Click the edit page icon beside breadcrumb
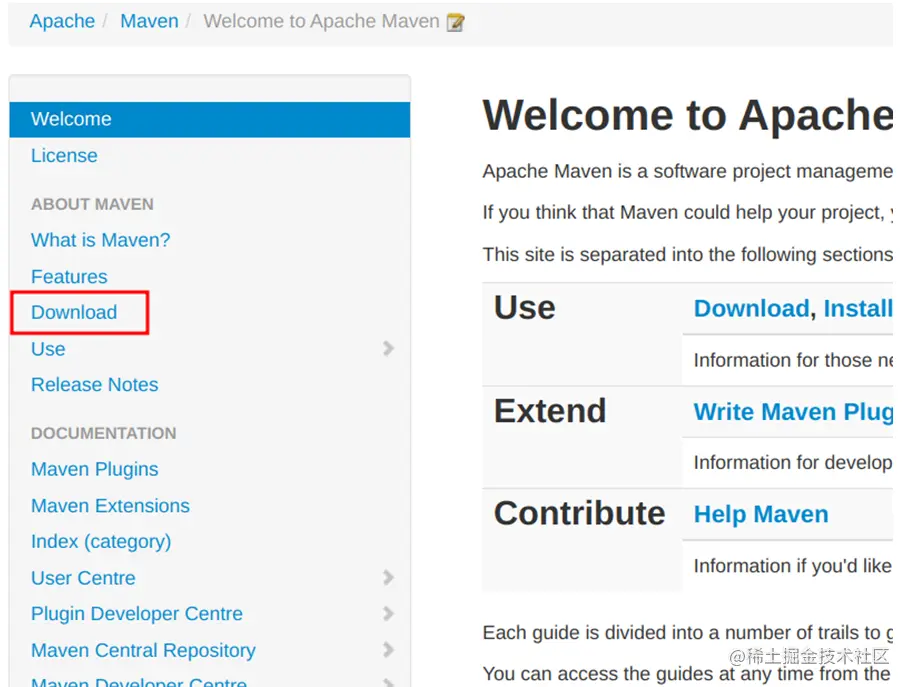 456,22
